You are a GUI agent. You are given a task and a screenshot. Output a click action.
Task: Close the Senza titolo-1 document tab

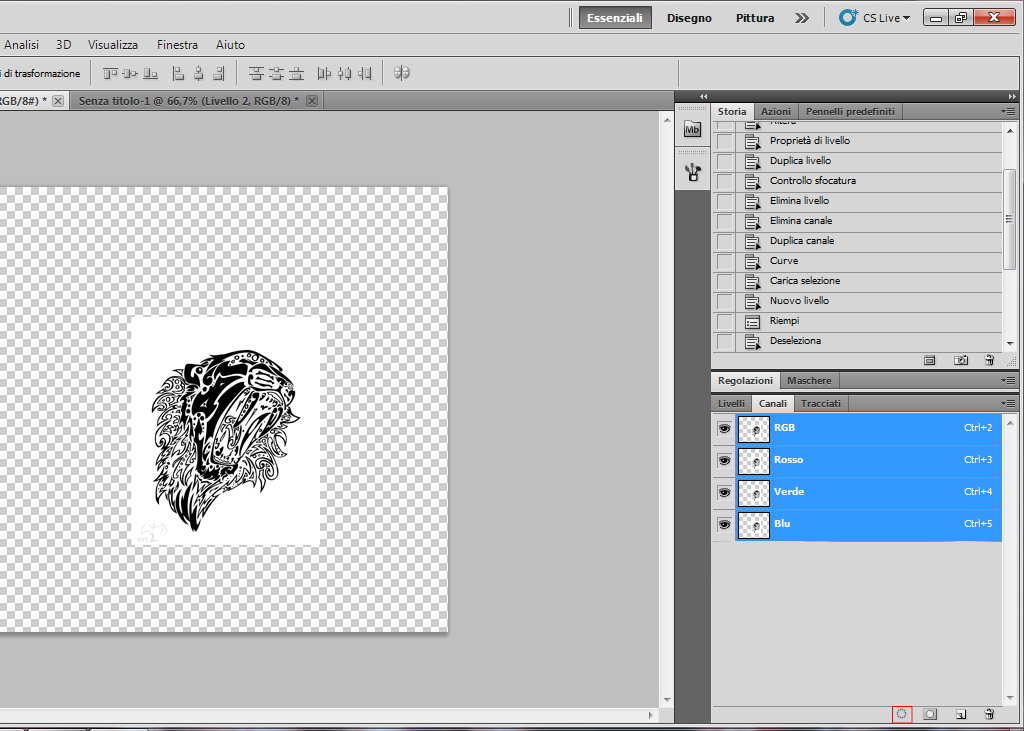click(x=312, y=101)
